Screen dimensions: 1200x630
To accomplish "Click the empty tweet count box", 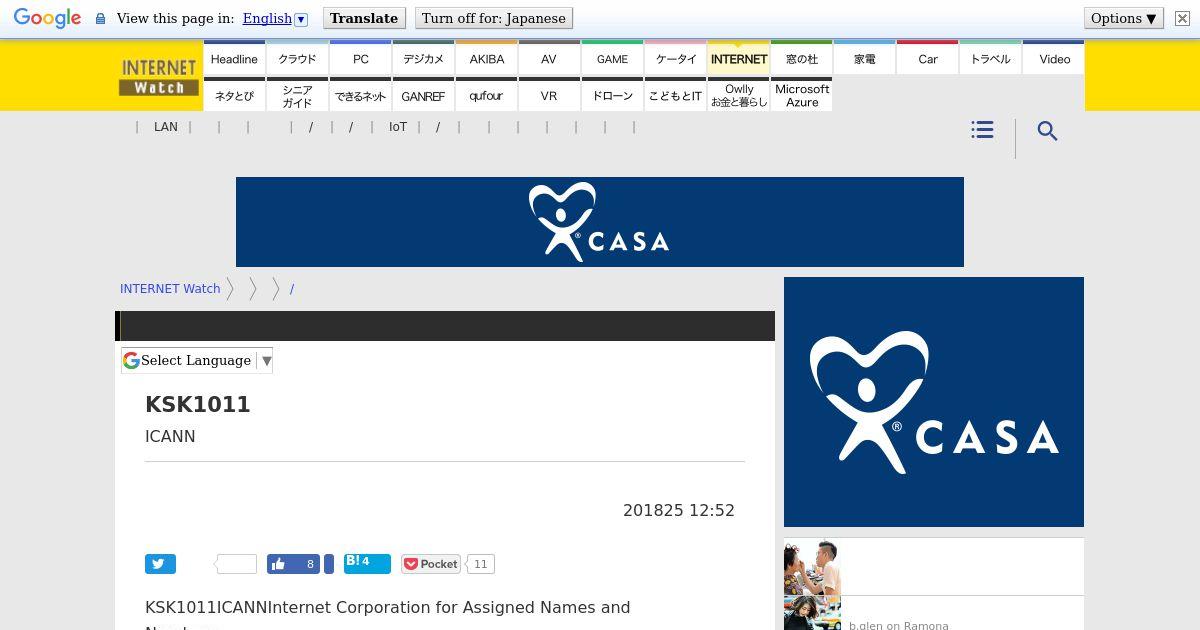I will 236,564.
